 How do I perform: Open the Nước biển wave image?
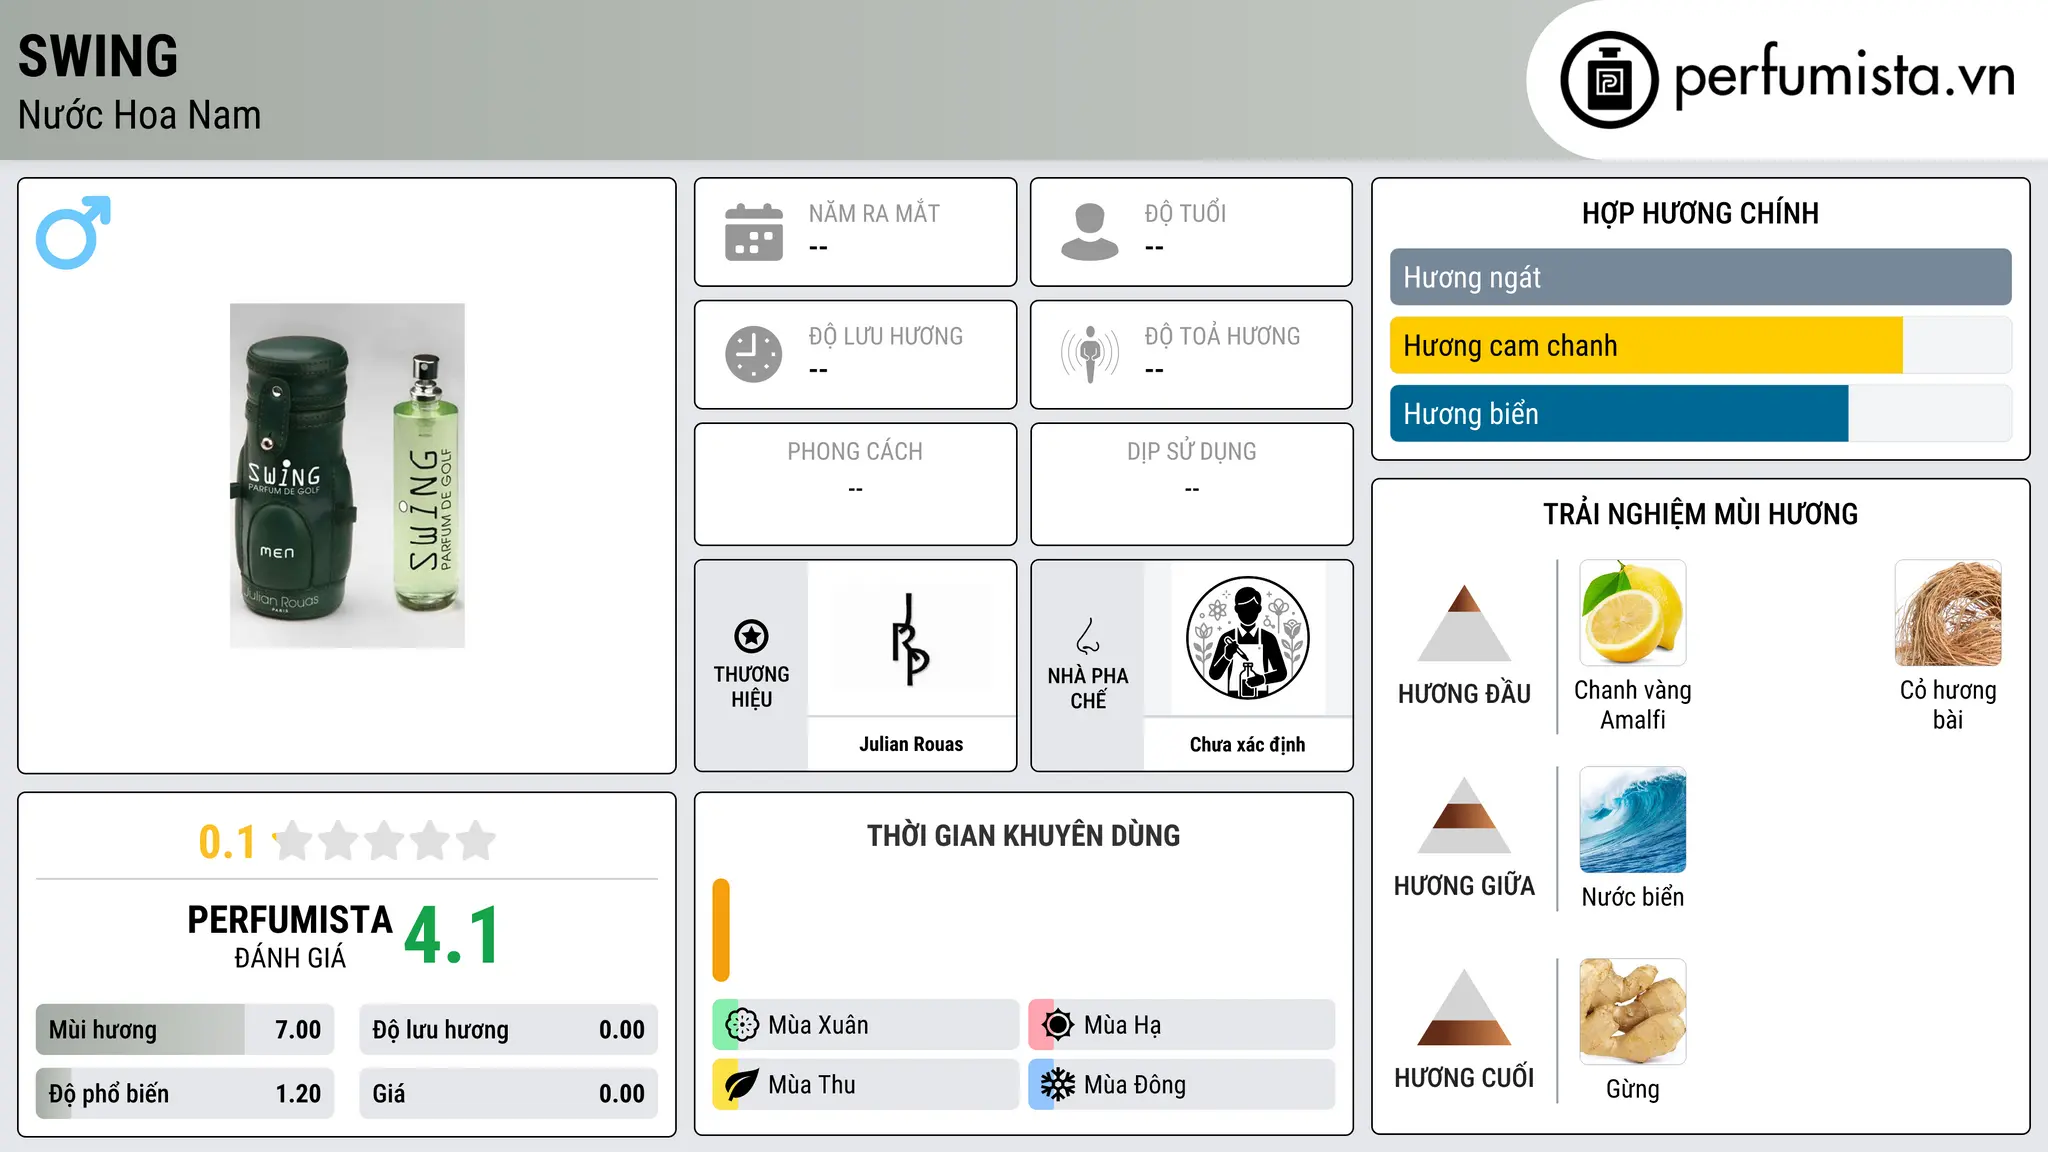[1633, 820]
